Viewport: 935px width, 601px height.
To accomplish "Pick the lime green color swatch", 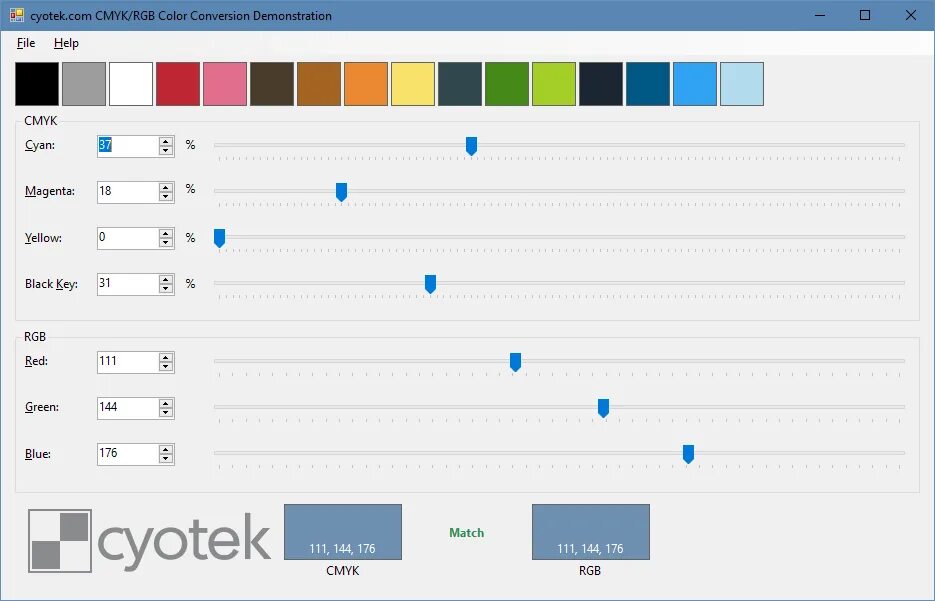I will coord(554,84).
